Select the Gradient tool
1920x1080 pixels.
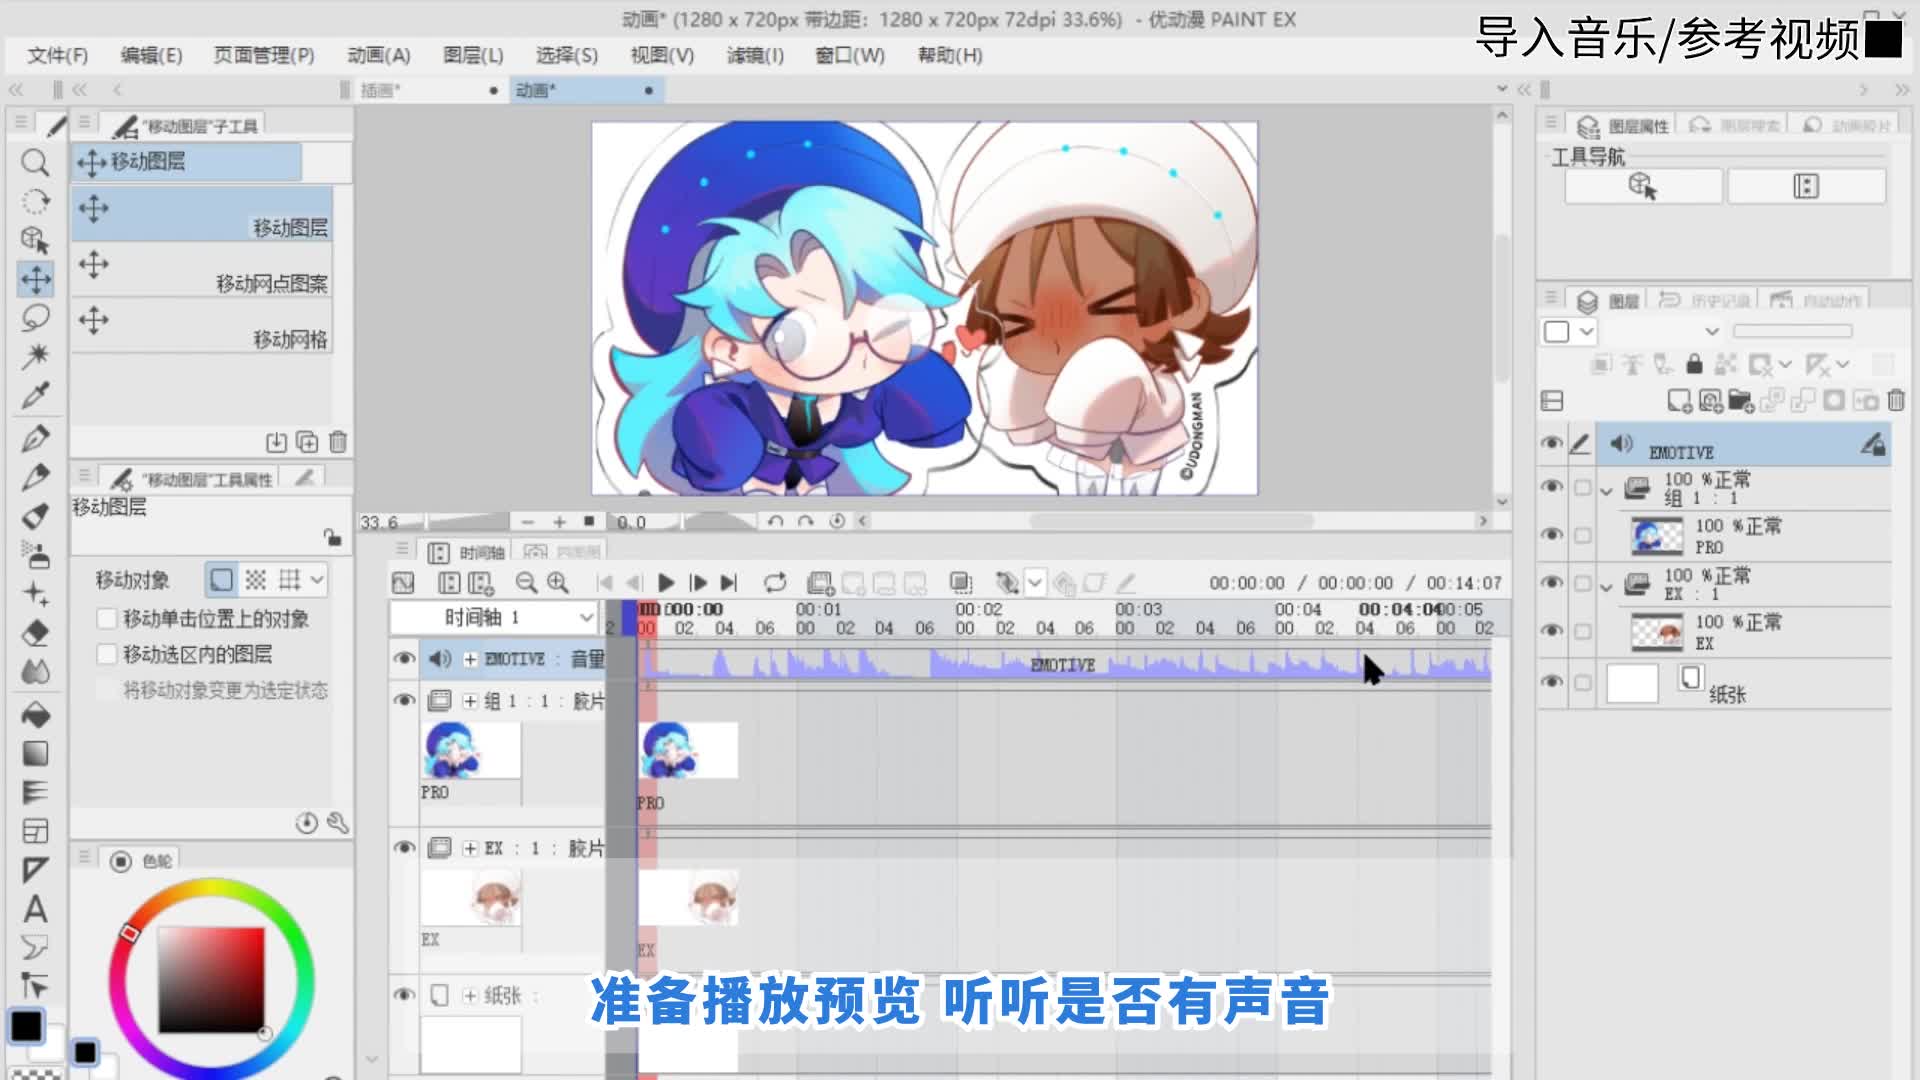coord(35,753)
